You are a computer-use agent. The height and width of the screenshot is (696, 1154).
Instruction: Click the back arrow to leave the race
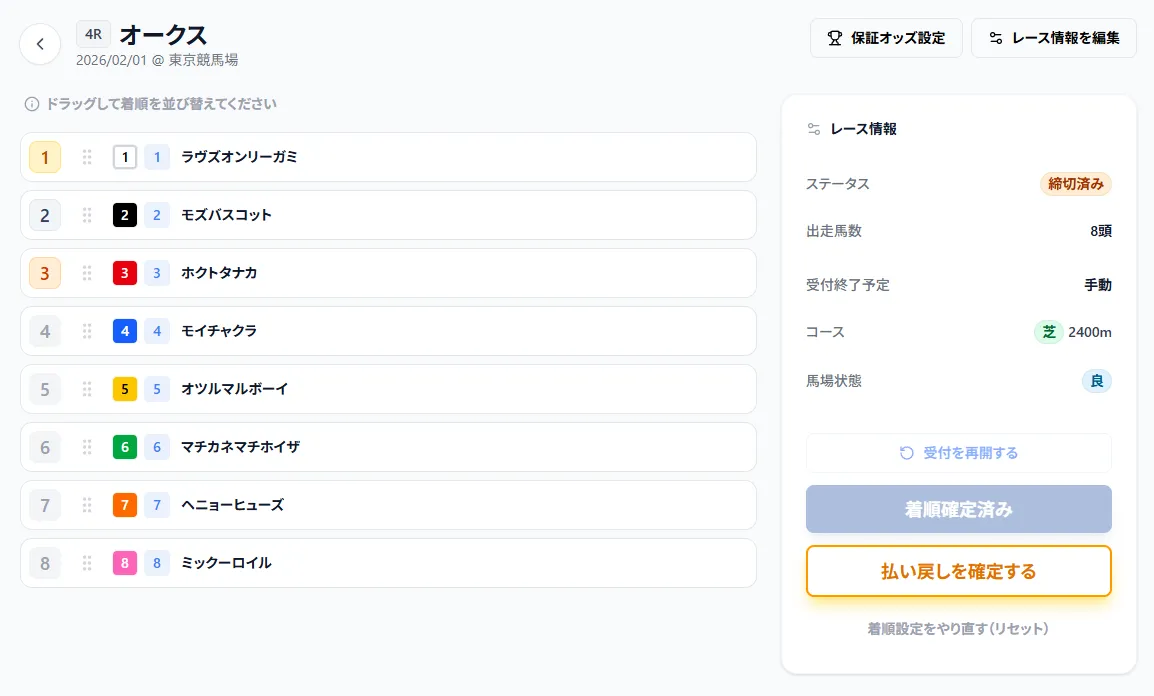pos(40,44)
